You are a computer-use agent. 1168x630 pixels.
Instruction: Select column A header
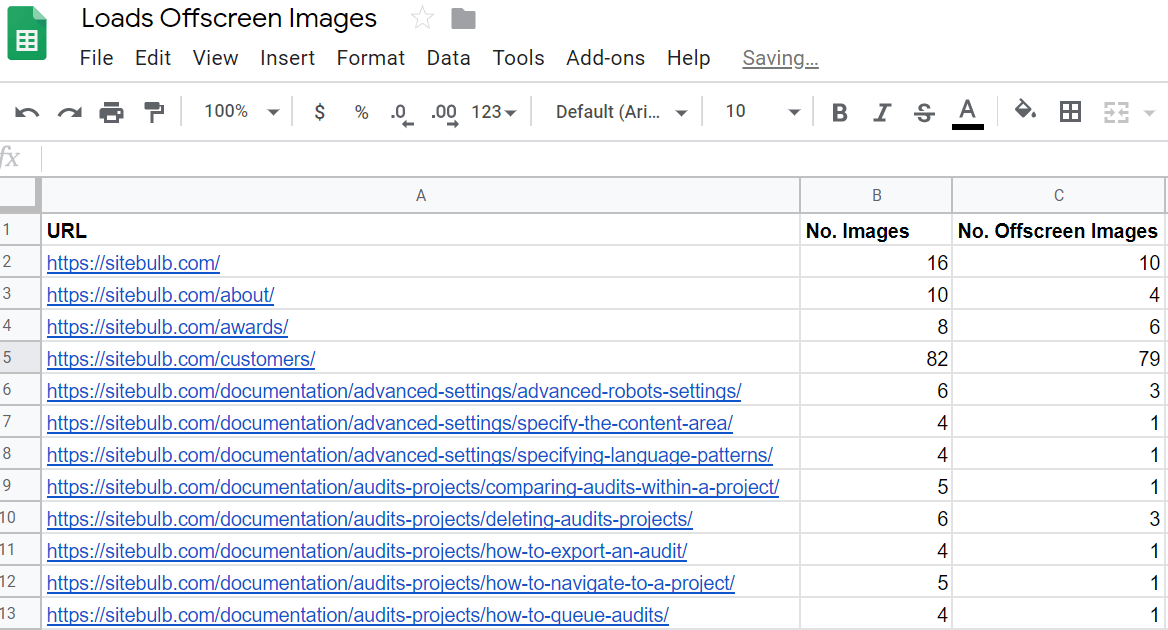[421, 195]
